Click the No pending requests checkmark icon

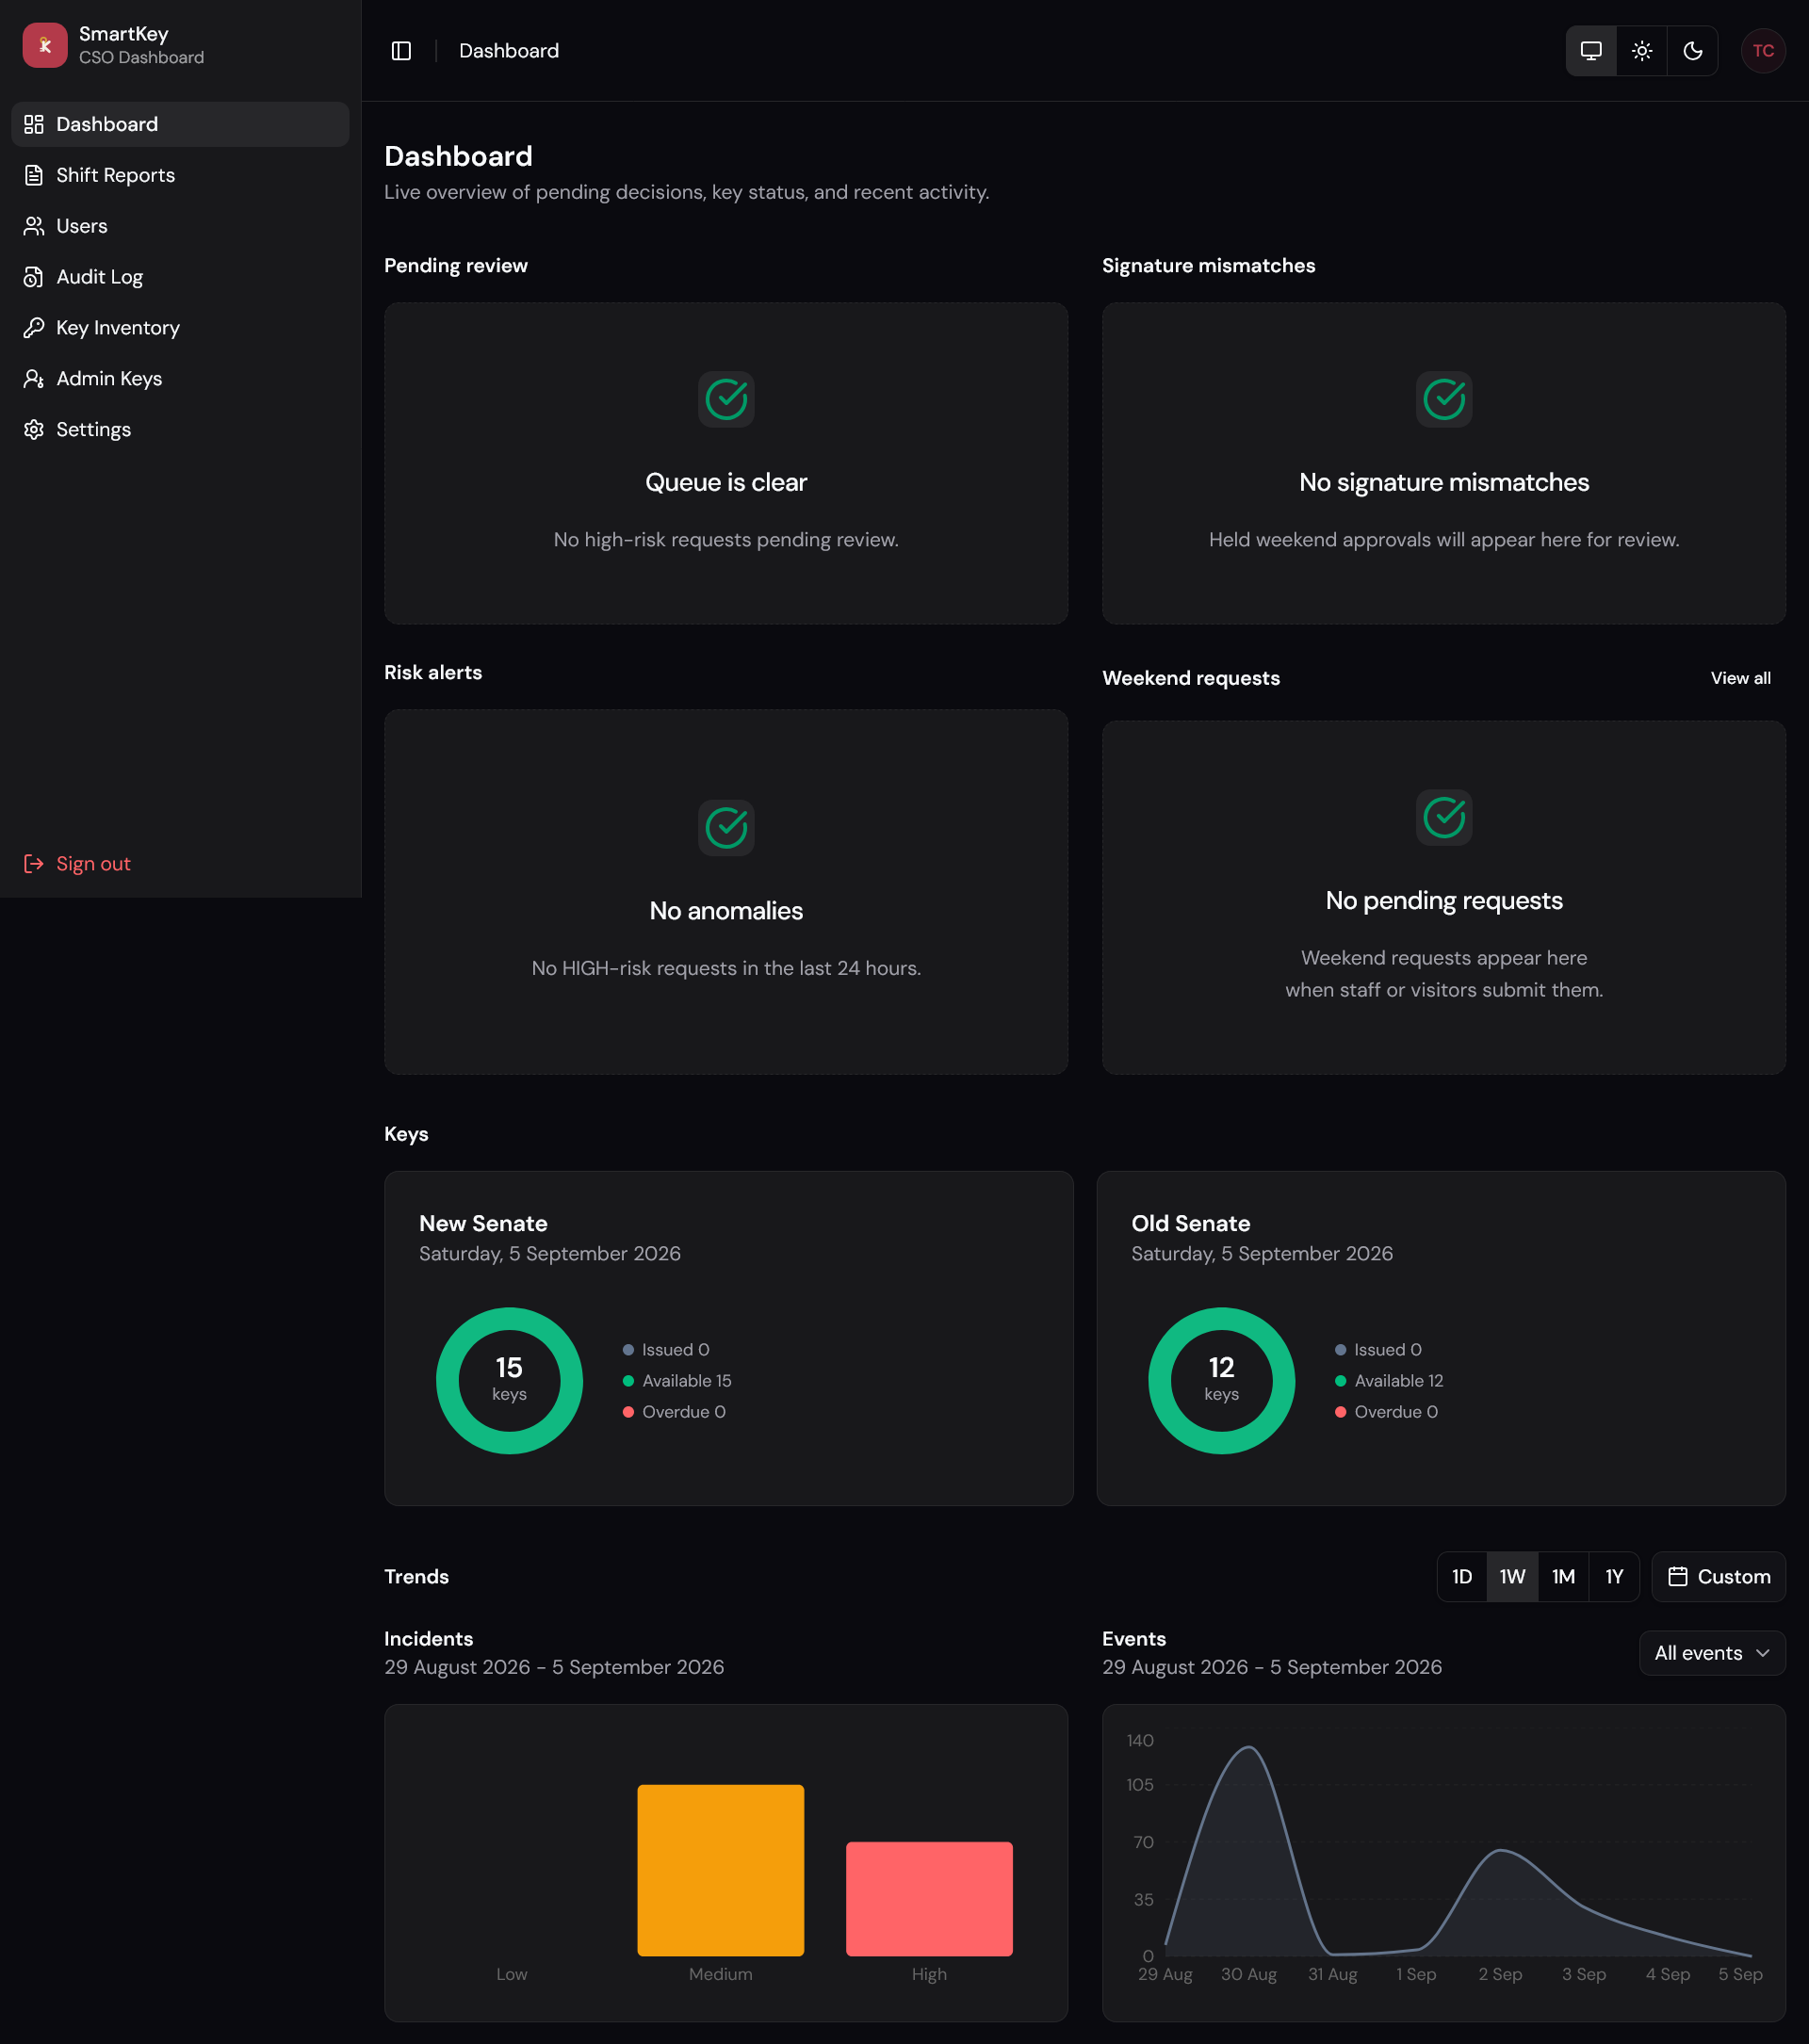coord(1444,818)
